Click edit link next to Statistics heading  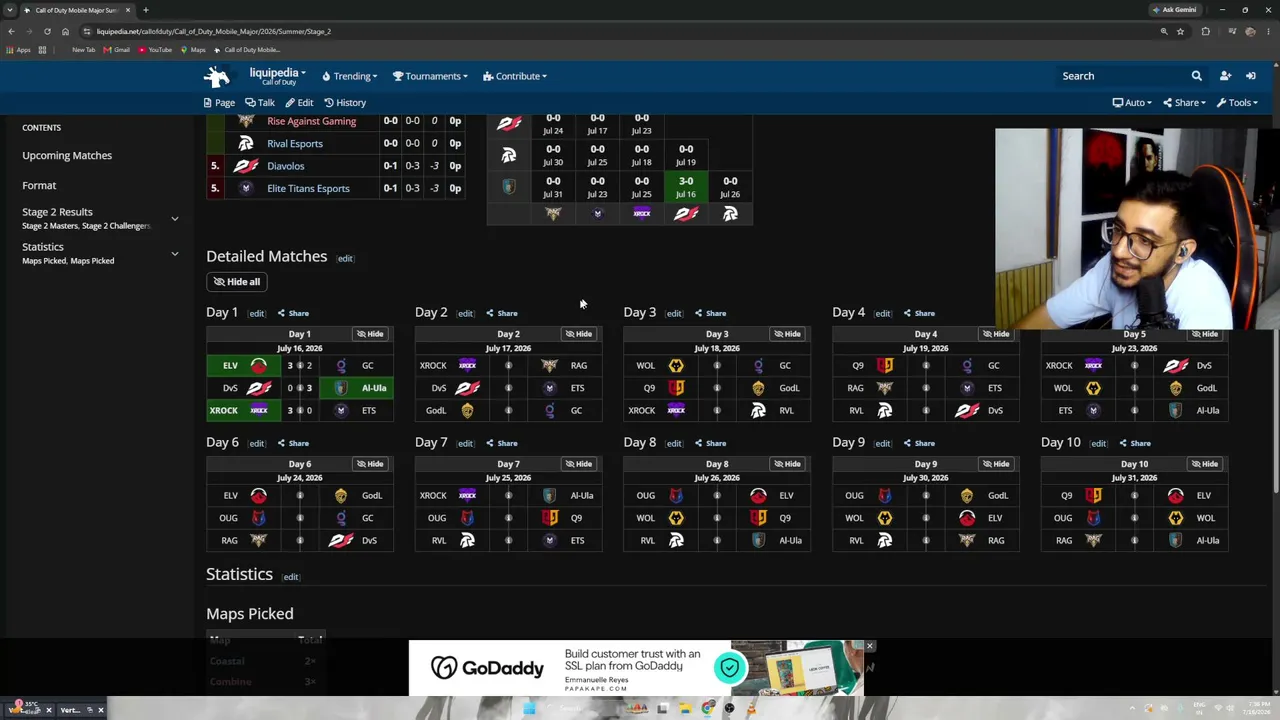(x=290, y=577)
